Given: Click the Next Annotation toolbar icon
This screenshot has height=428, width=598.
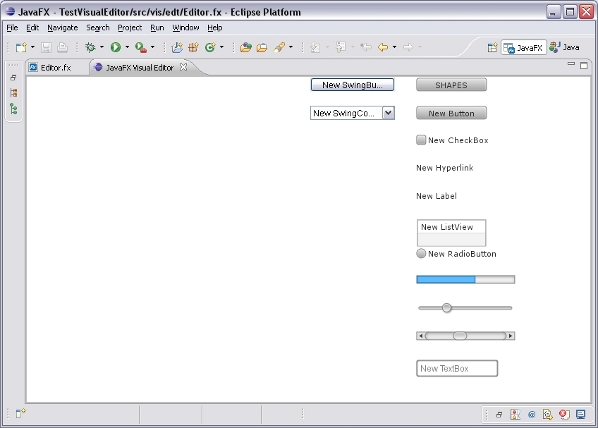Looking at the screenshot, I should 315,47.
